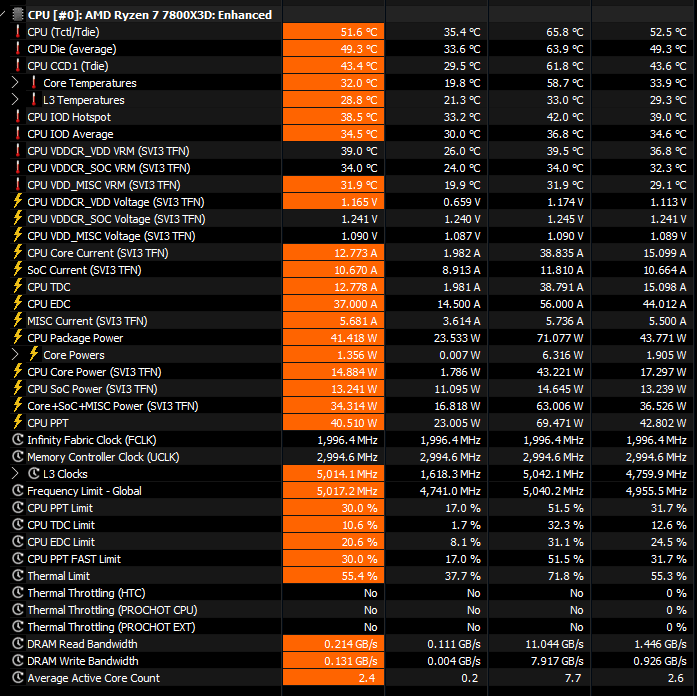The image size is (697, 696).
Task: Select the Thermal Throttling (HTC) row
Action: pos(86,593)
